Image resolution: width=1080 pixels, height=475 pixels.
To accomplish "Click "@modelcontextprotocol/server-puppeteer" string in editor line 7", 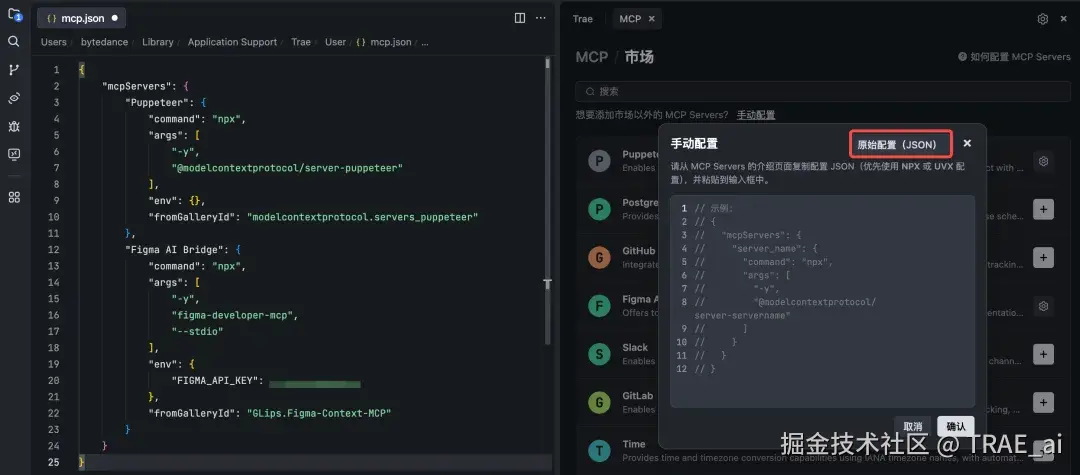I will pyautogui.click(x=287, y=168).
